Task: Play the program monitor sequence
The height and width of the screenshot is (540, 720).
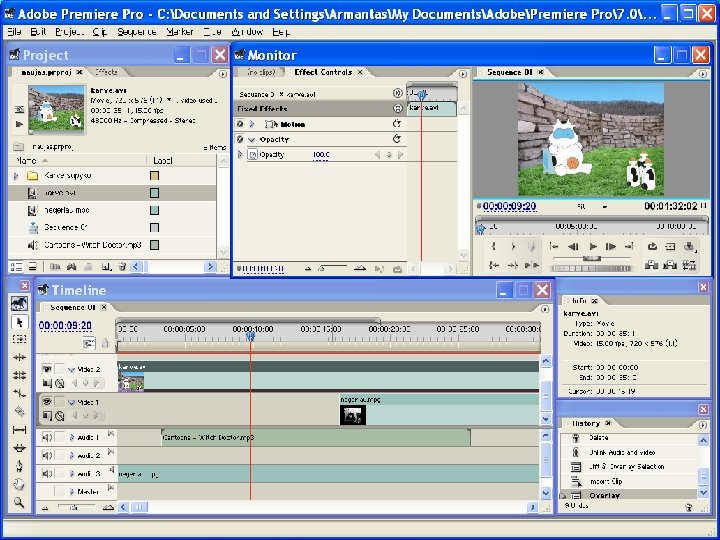Action: click(593, 247)
